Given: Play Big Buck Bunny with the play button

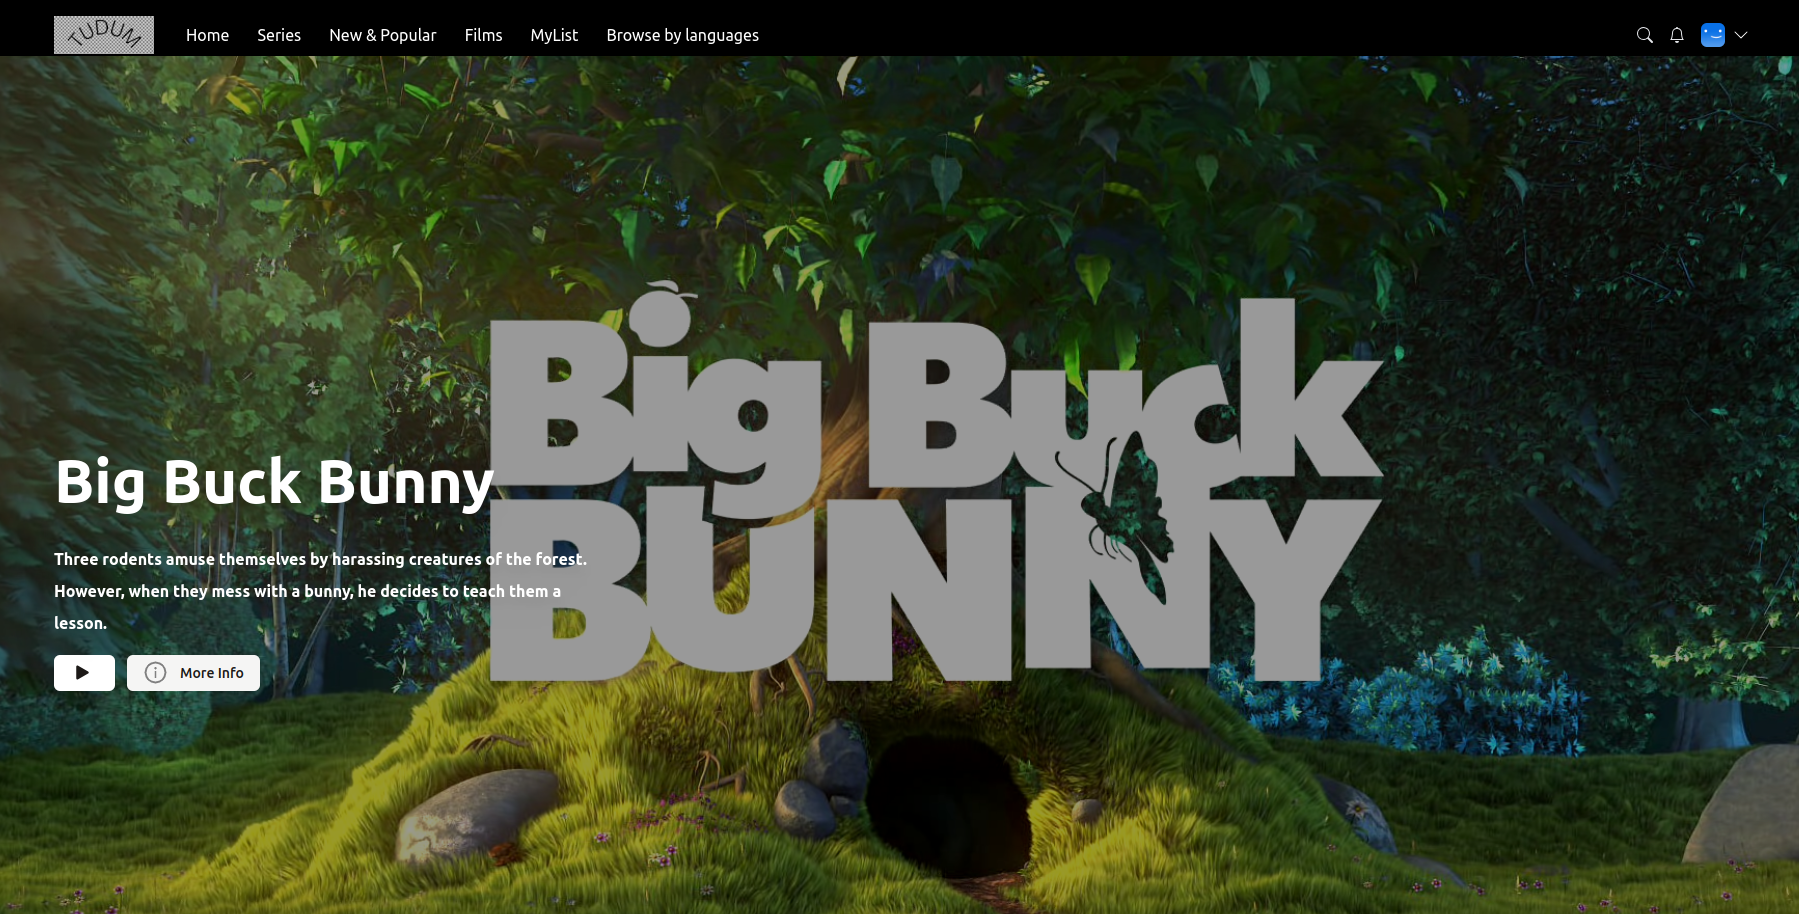Looking at the screenshot, I should pos(84,673).
